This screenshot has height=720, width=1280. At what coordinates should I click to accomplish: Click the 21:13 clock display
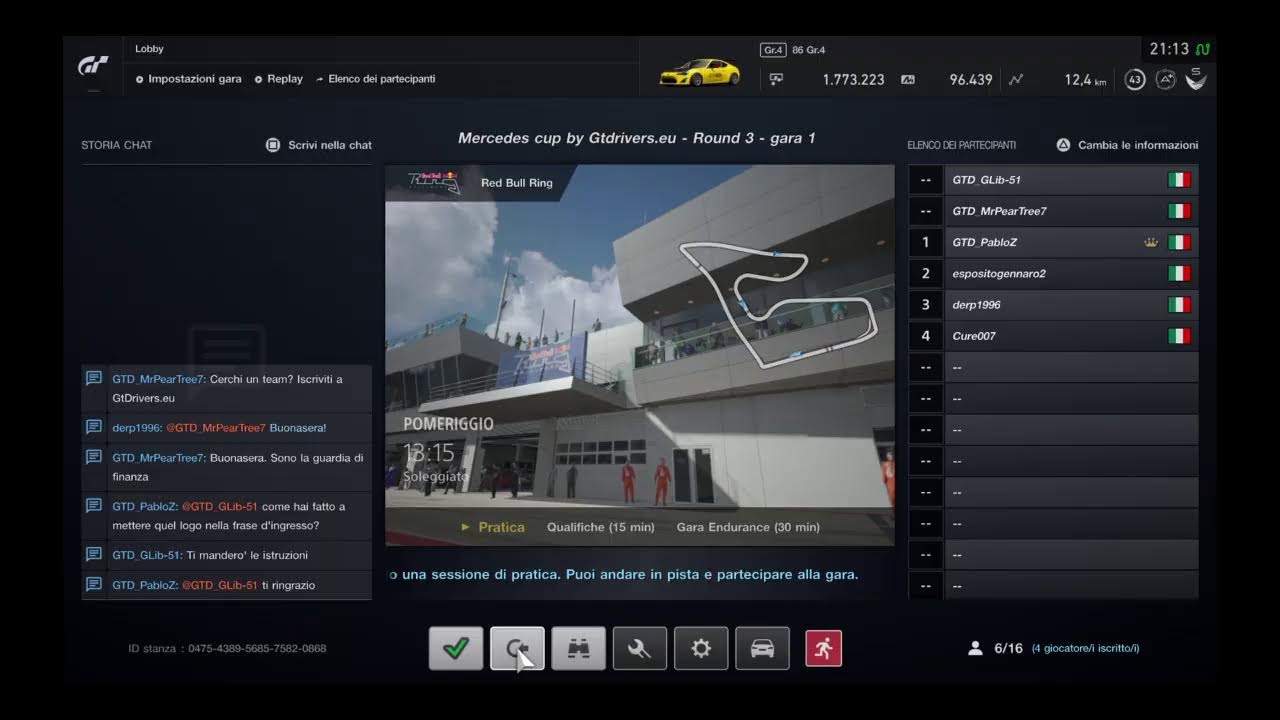point(1169,49)
